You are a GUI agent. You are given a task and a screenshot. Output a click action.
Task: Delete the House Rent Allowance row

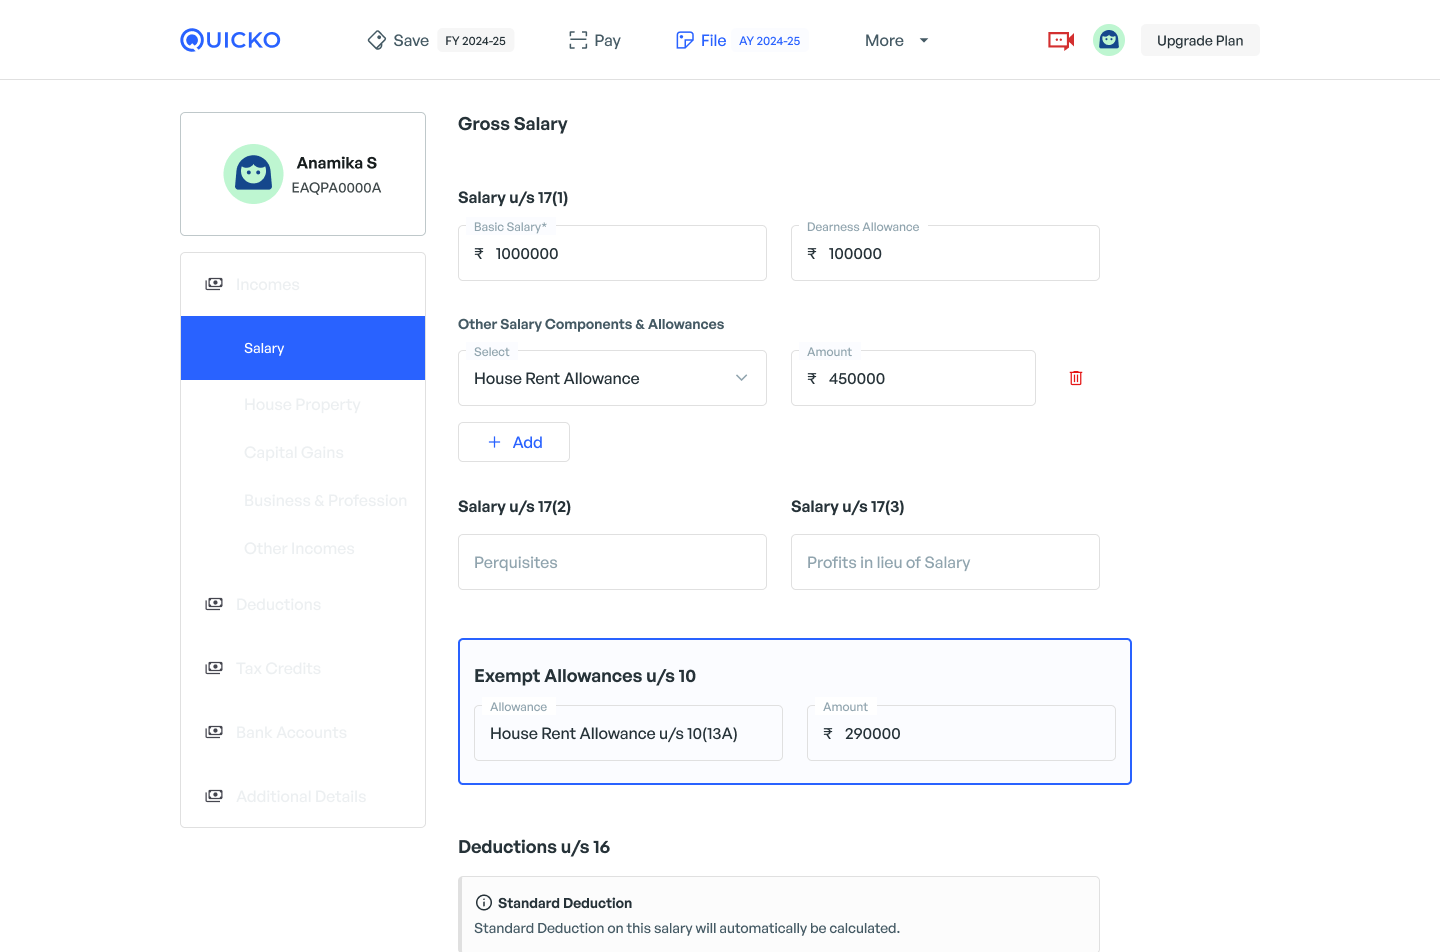[x=1076, y=378]
